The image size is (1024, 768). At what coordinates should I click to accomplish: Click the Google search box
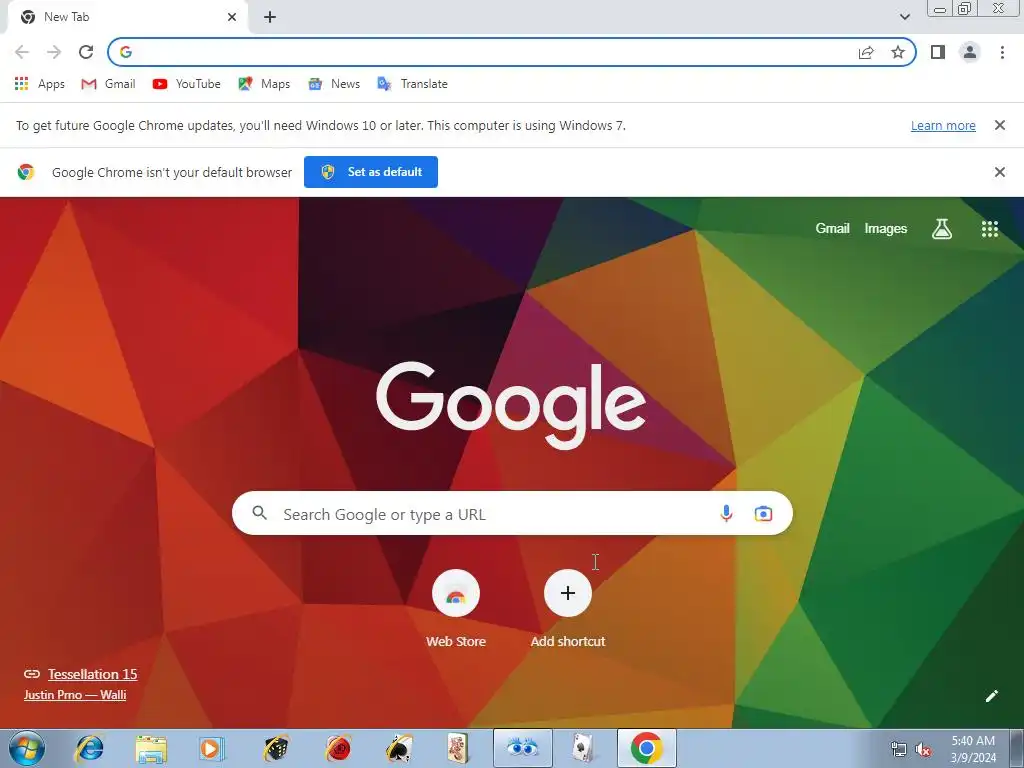[x=512, y=513]
